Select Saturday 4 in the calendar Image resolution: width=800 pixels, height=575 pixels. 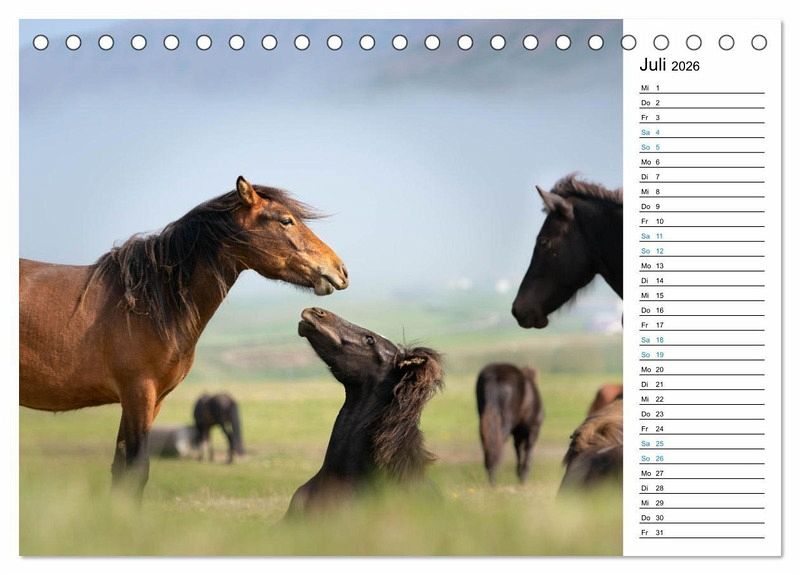[x=700, y=132]
